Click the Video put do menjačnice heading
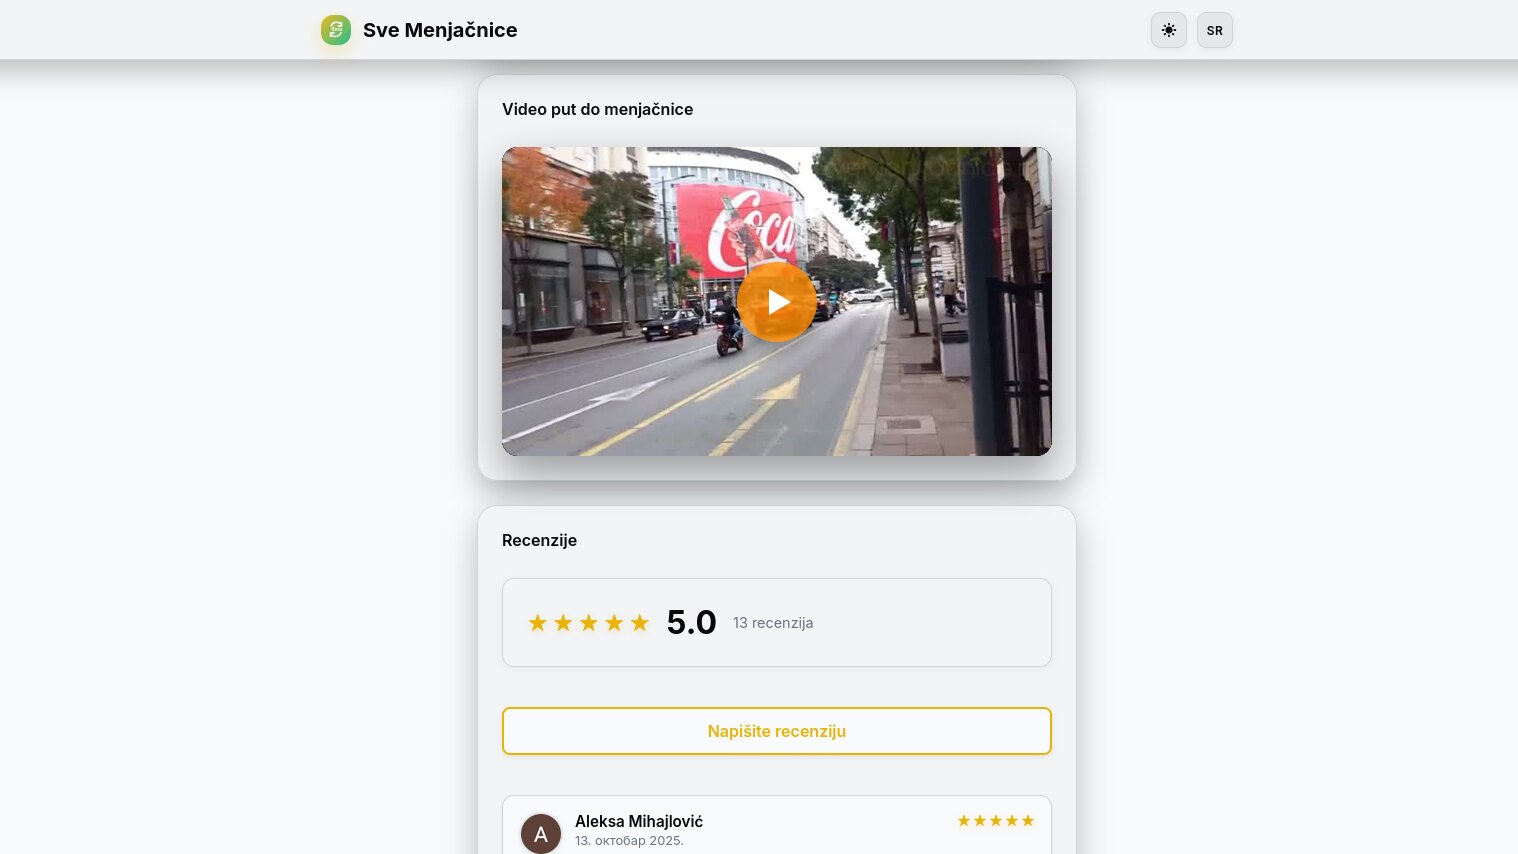This screenshot has width=1518, height=854. point(598,109)
